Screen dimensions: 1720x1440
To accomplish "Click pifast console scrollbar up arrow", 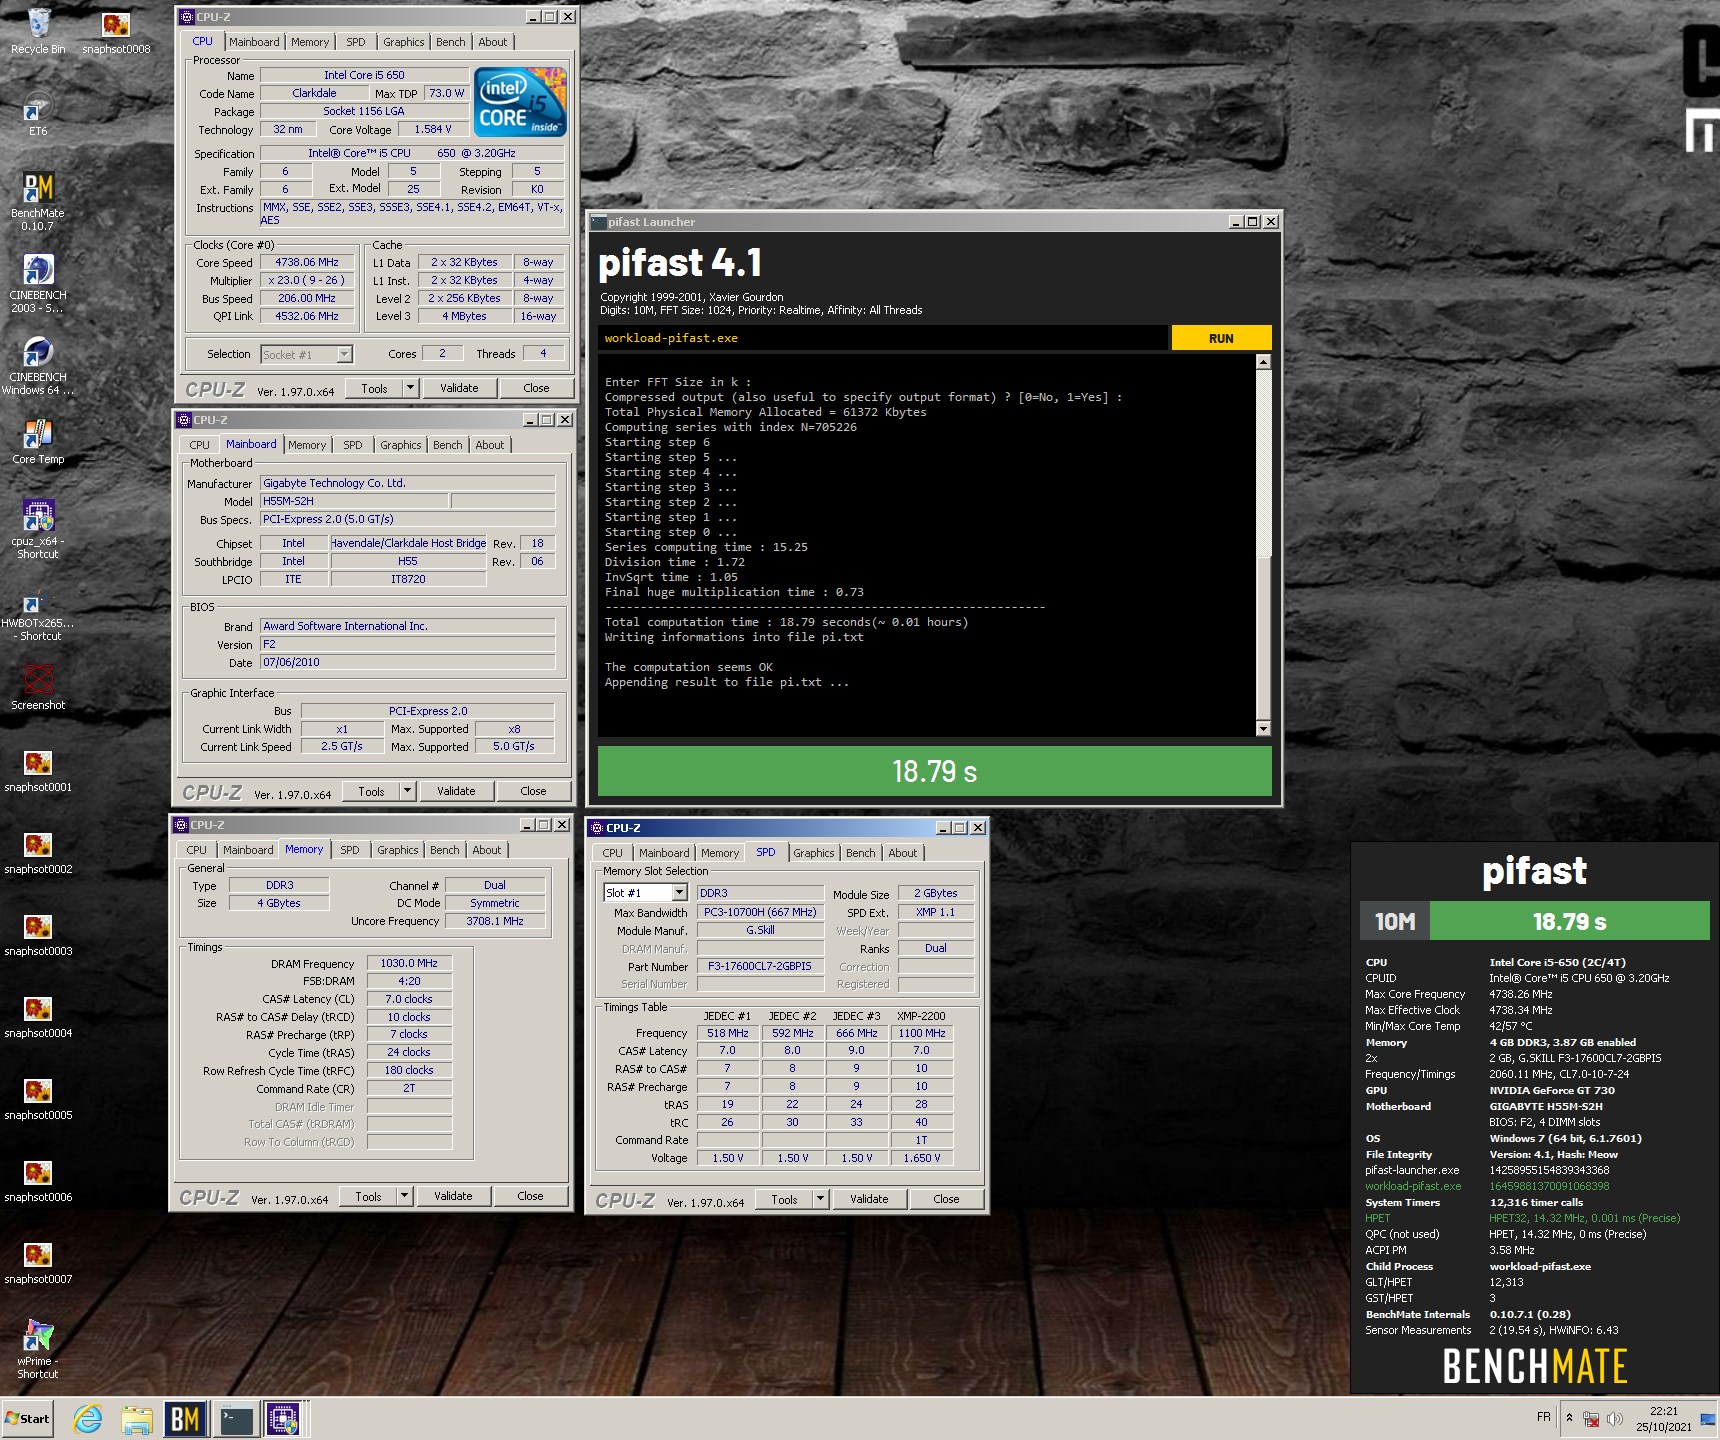I will click(x=1263, y=362).
